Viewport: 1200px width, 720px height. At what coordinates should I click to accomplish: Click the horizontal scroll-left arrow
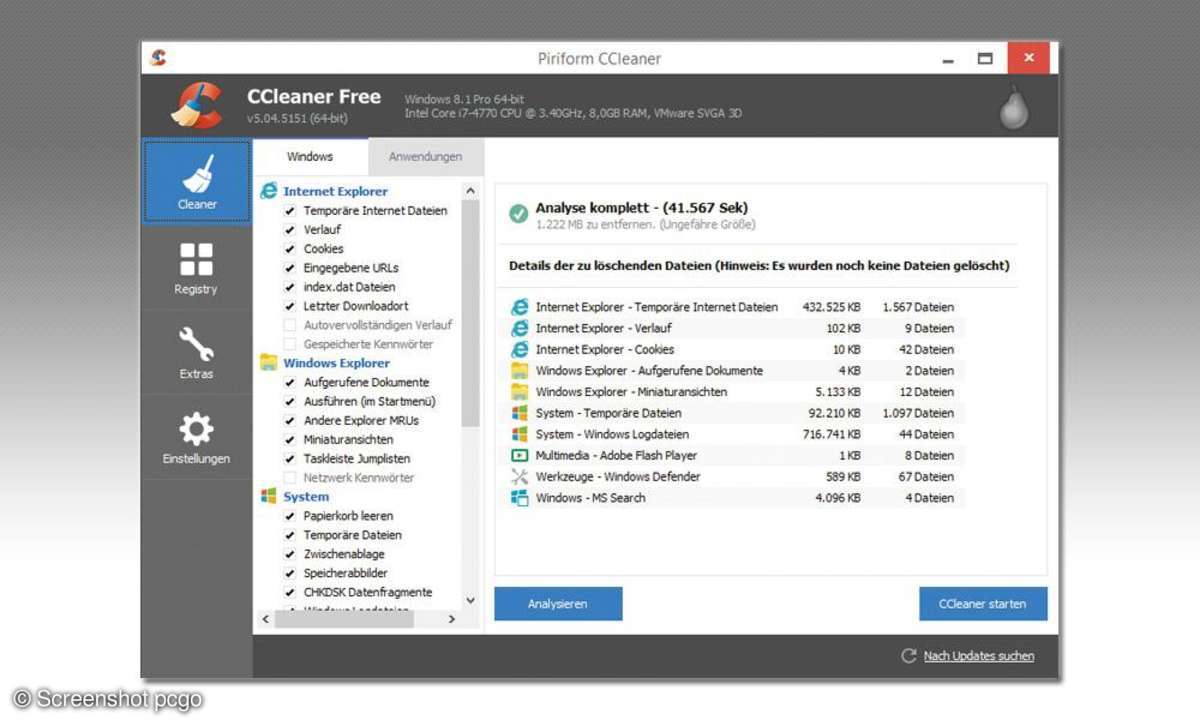point(265,619)
